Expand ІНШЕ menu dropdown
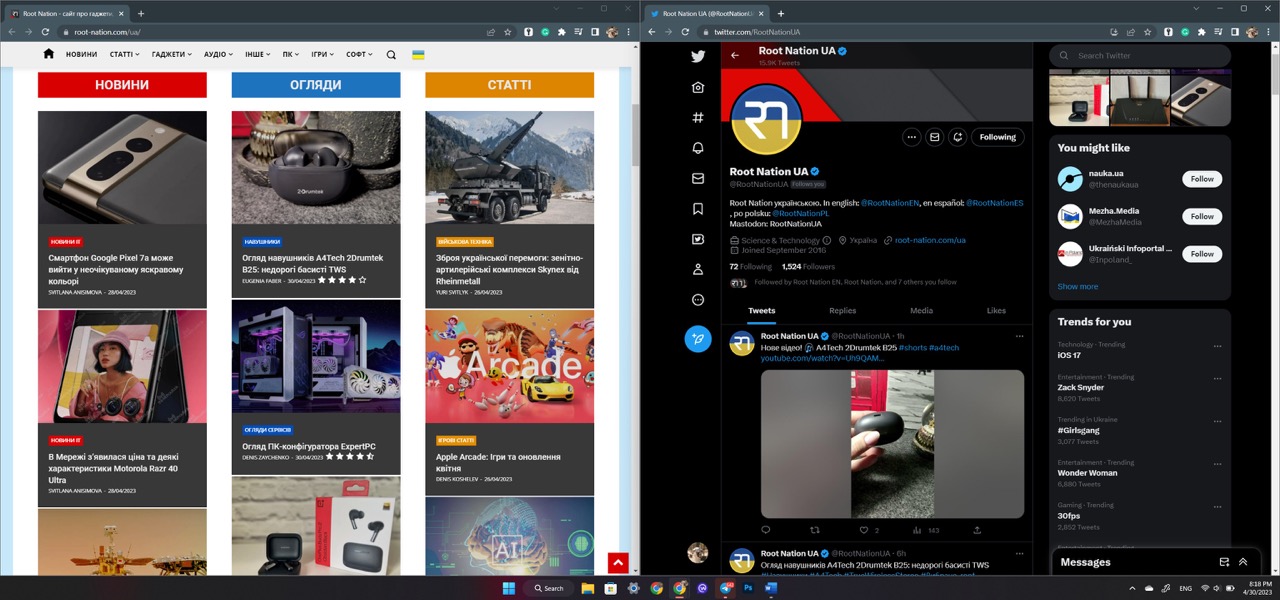This screenshot has width=1280, height=600. click(x=258, y=55)
